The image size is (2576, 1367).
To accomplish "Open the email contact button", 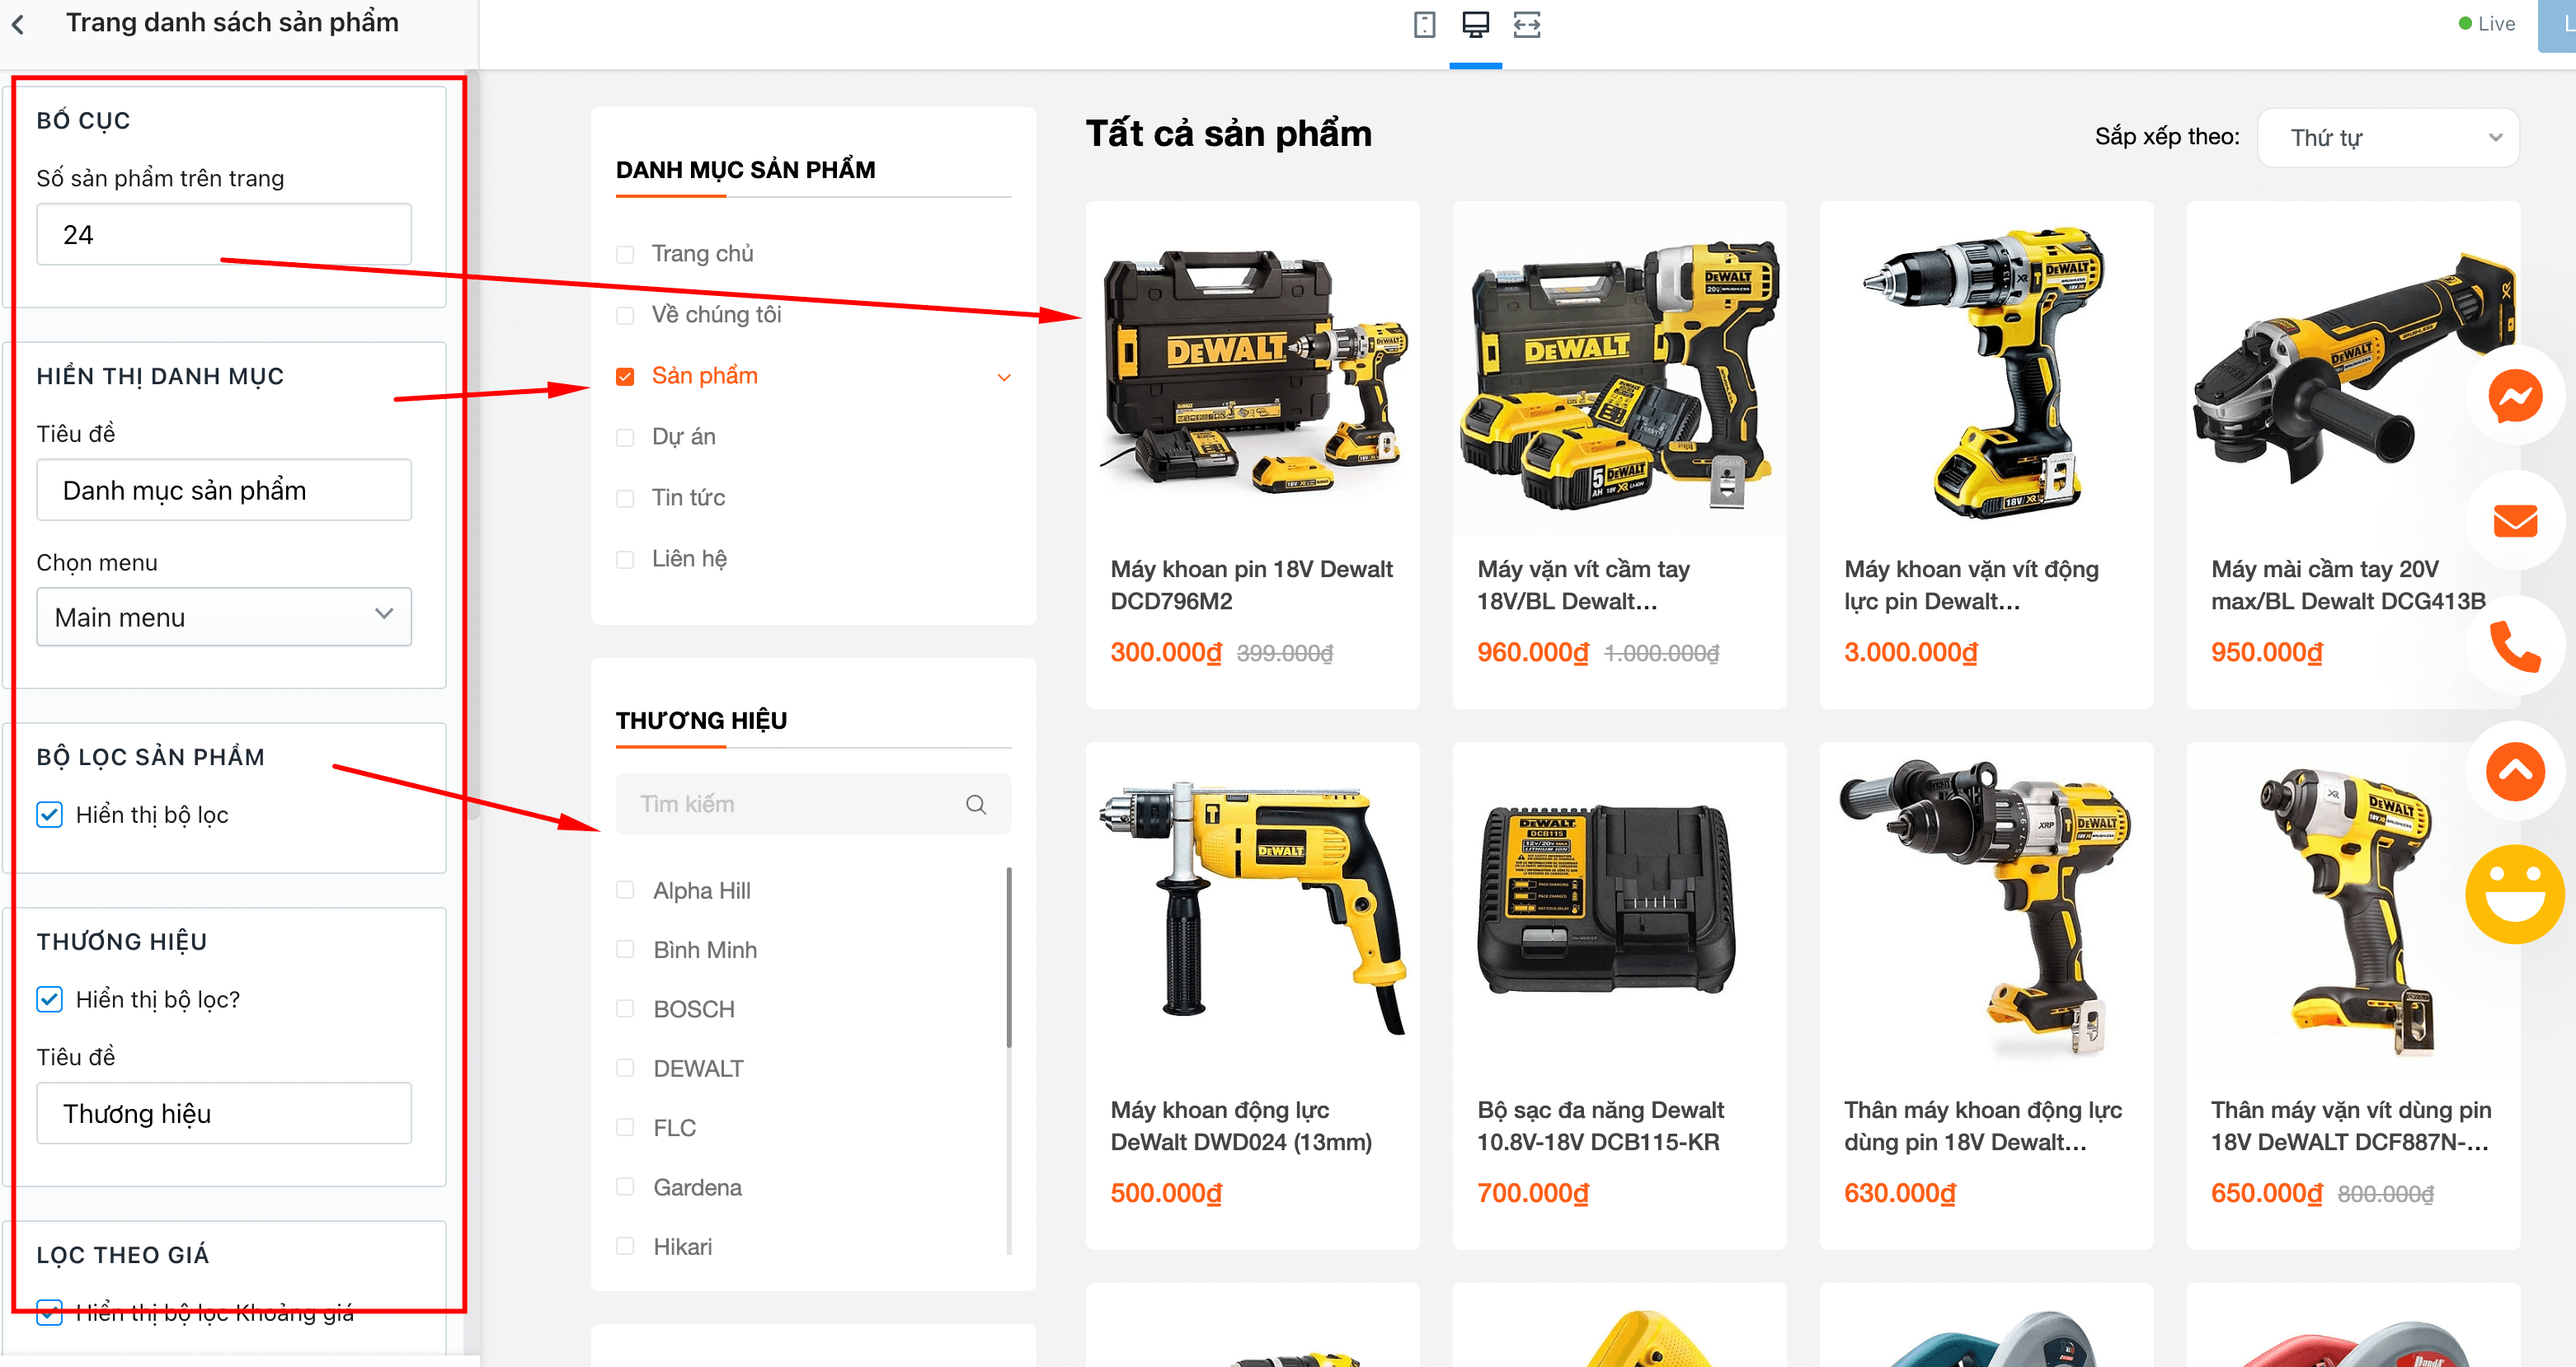I will [2515, 521].
